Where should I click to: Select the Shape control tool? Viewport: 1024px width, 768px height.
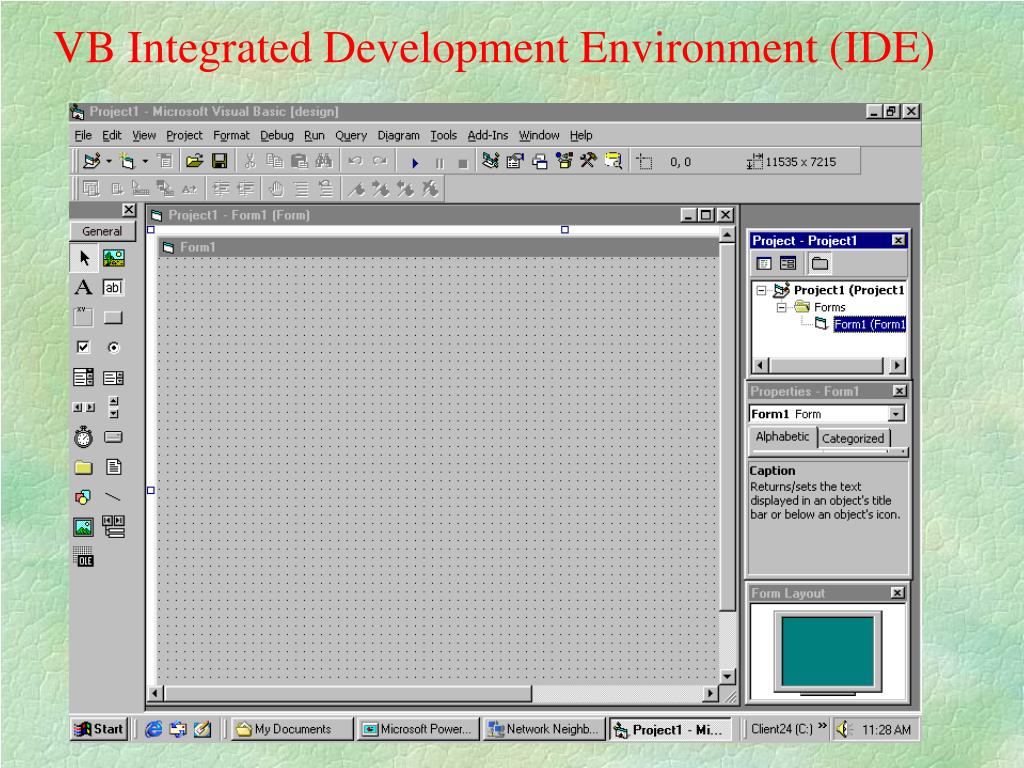[84, 497]
